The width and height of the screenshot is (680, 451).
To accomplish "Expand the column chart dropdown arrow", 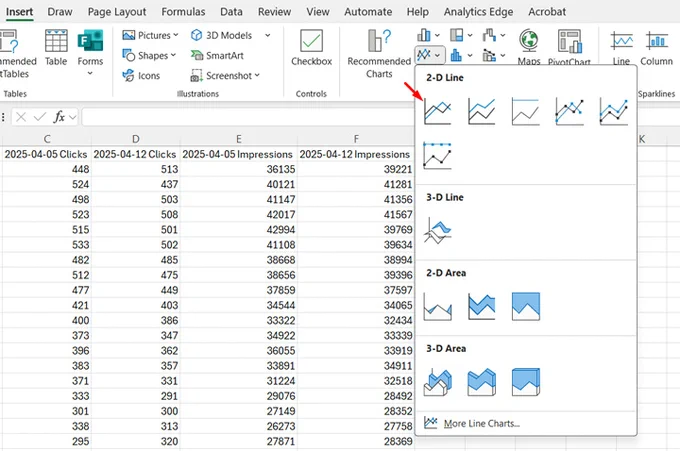I will (437, 35).
